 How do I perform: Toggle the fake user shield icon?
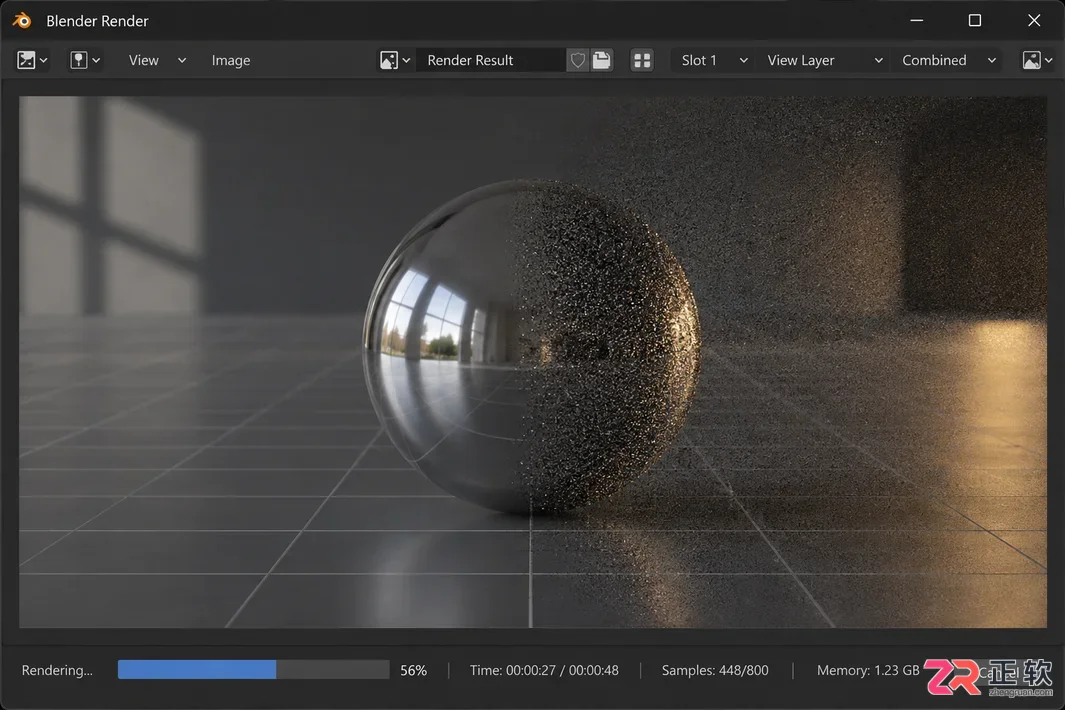577,60
